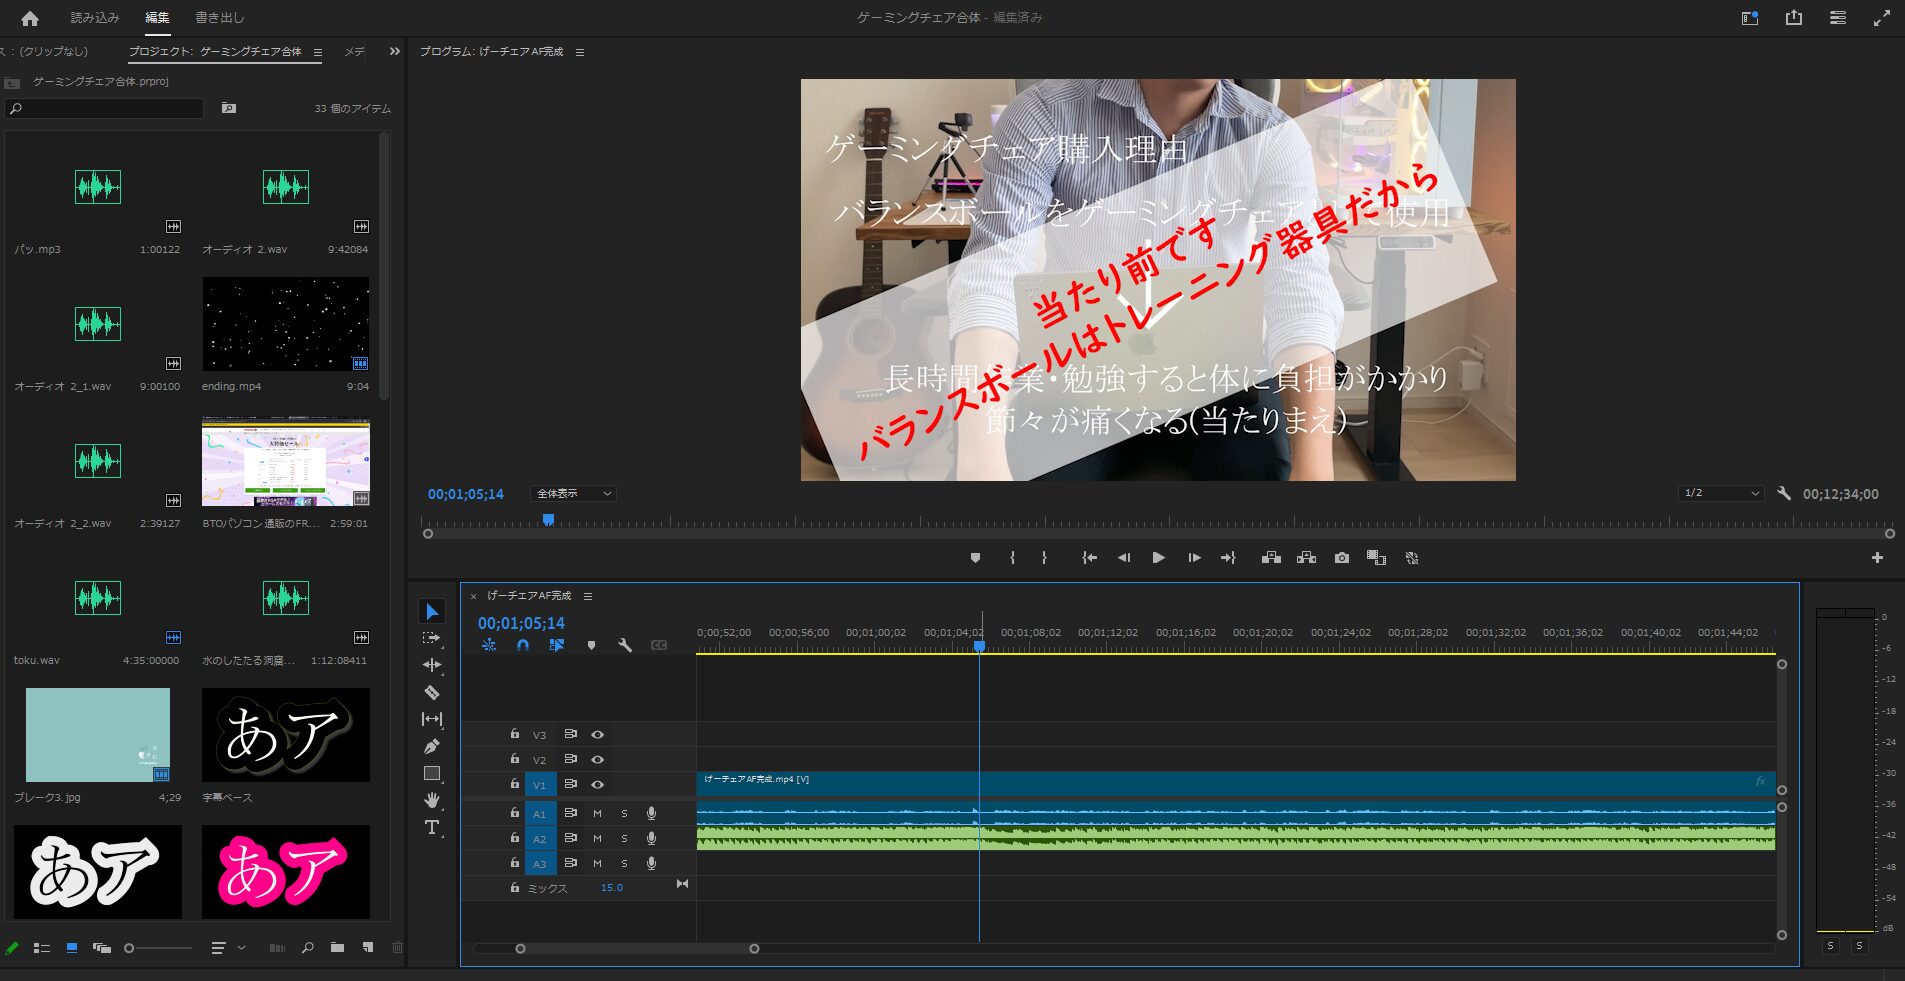Click the Extract button in program monitor

1306,558
